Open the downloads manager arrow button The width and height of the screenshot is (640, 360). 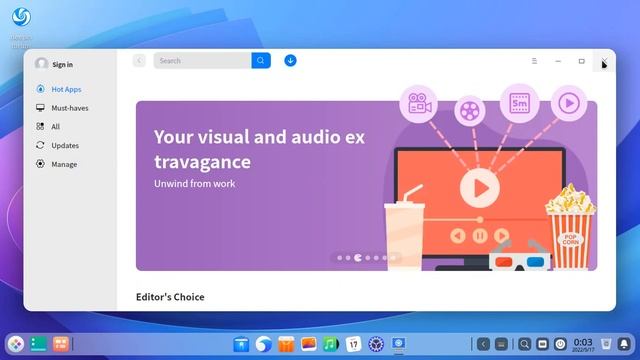(290, 61)
